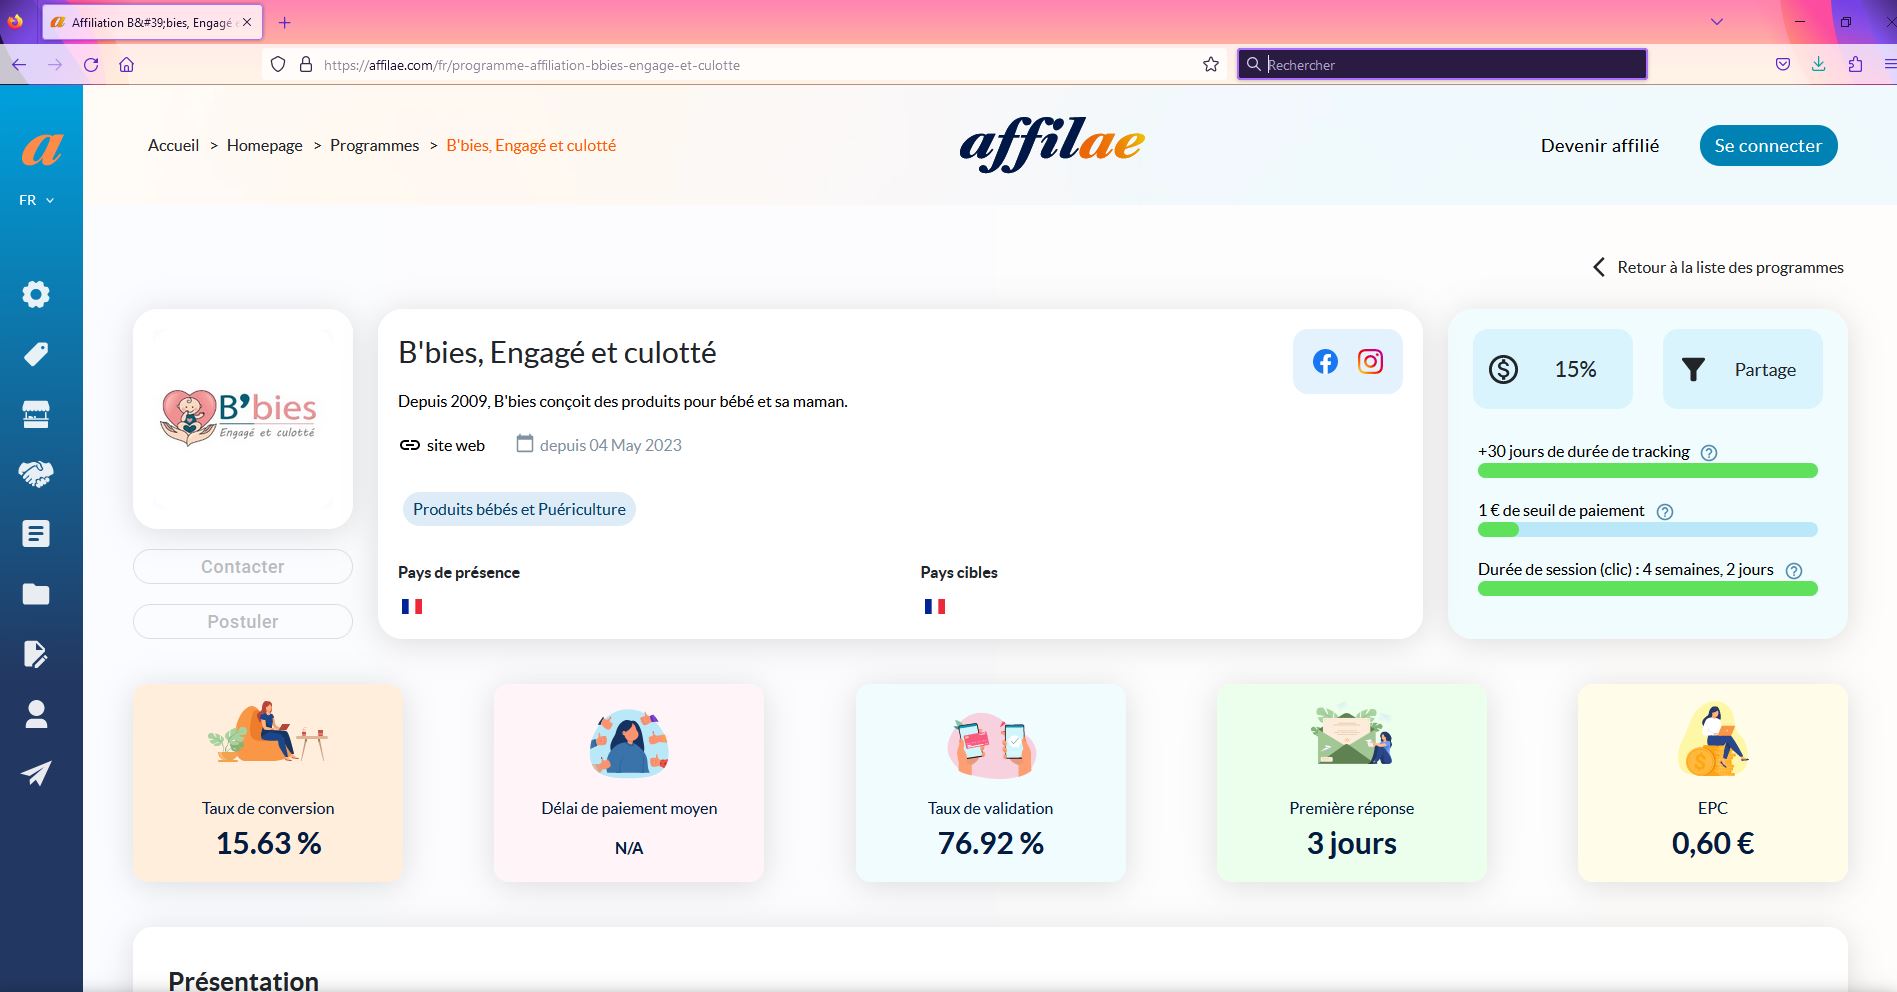
Task: Expand the list all tabs chevron
Action: click(x=1717, y=22)
